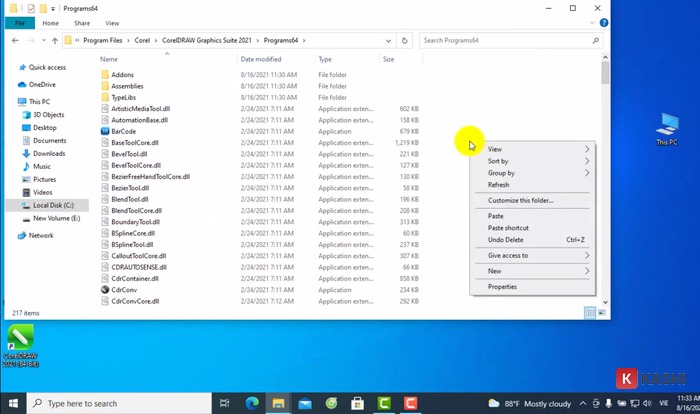Image resolution: width=700 pixels, height=414 pixels.
Task: Switch to large icons view
Action: click(602, 313)
